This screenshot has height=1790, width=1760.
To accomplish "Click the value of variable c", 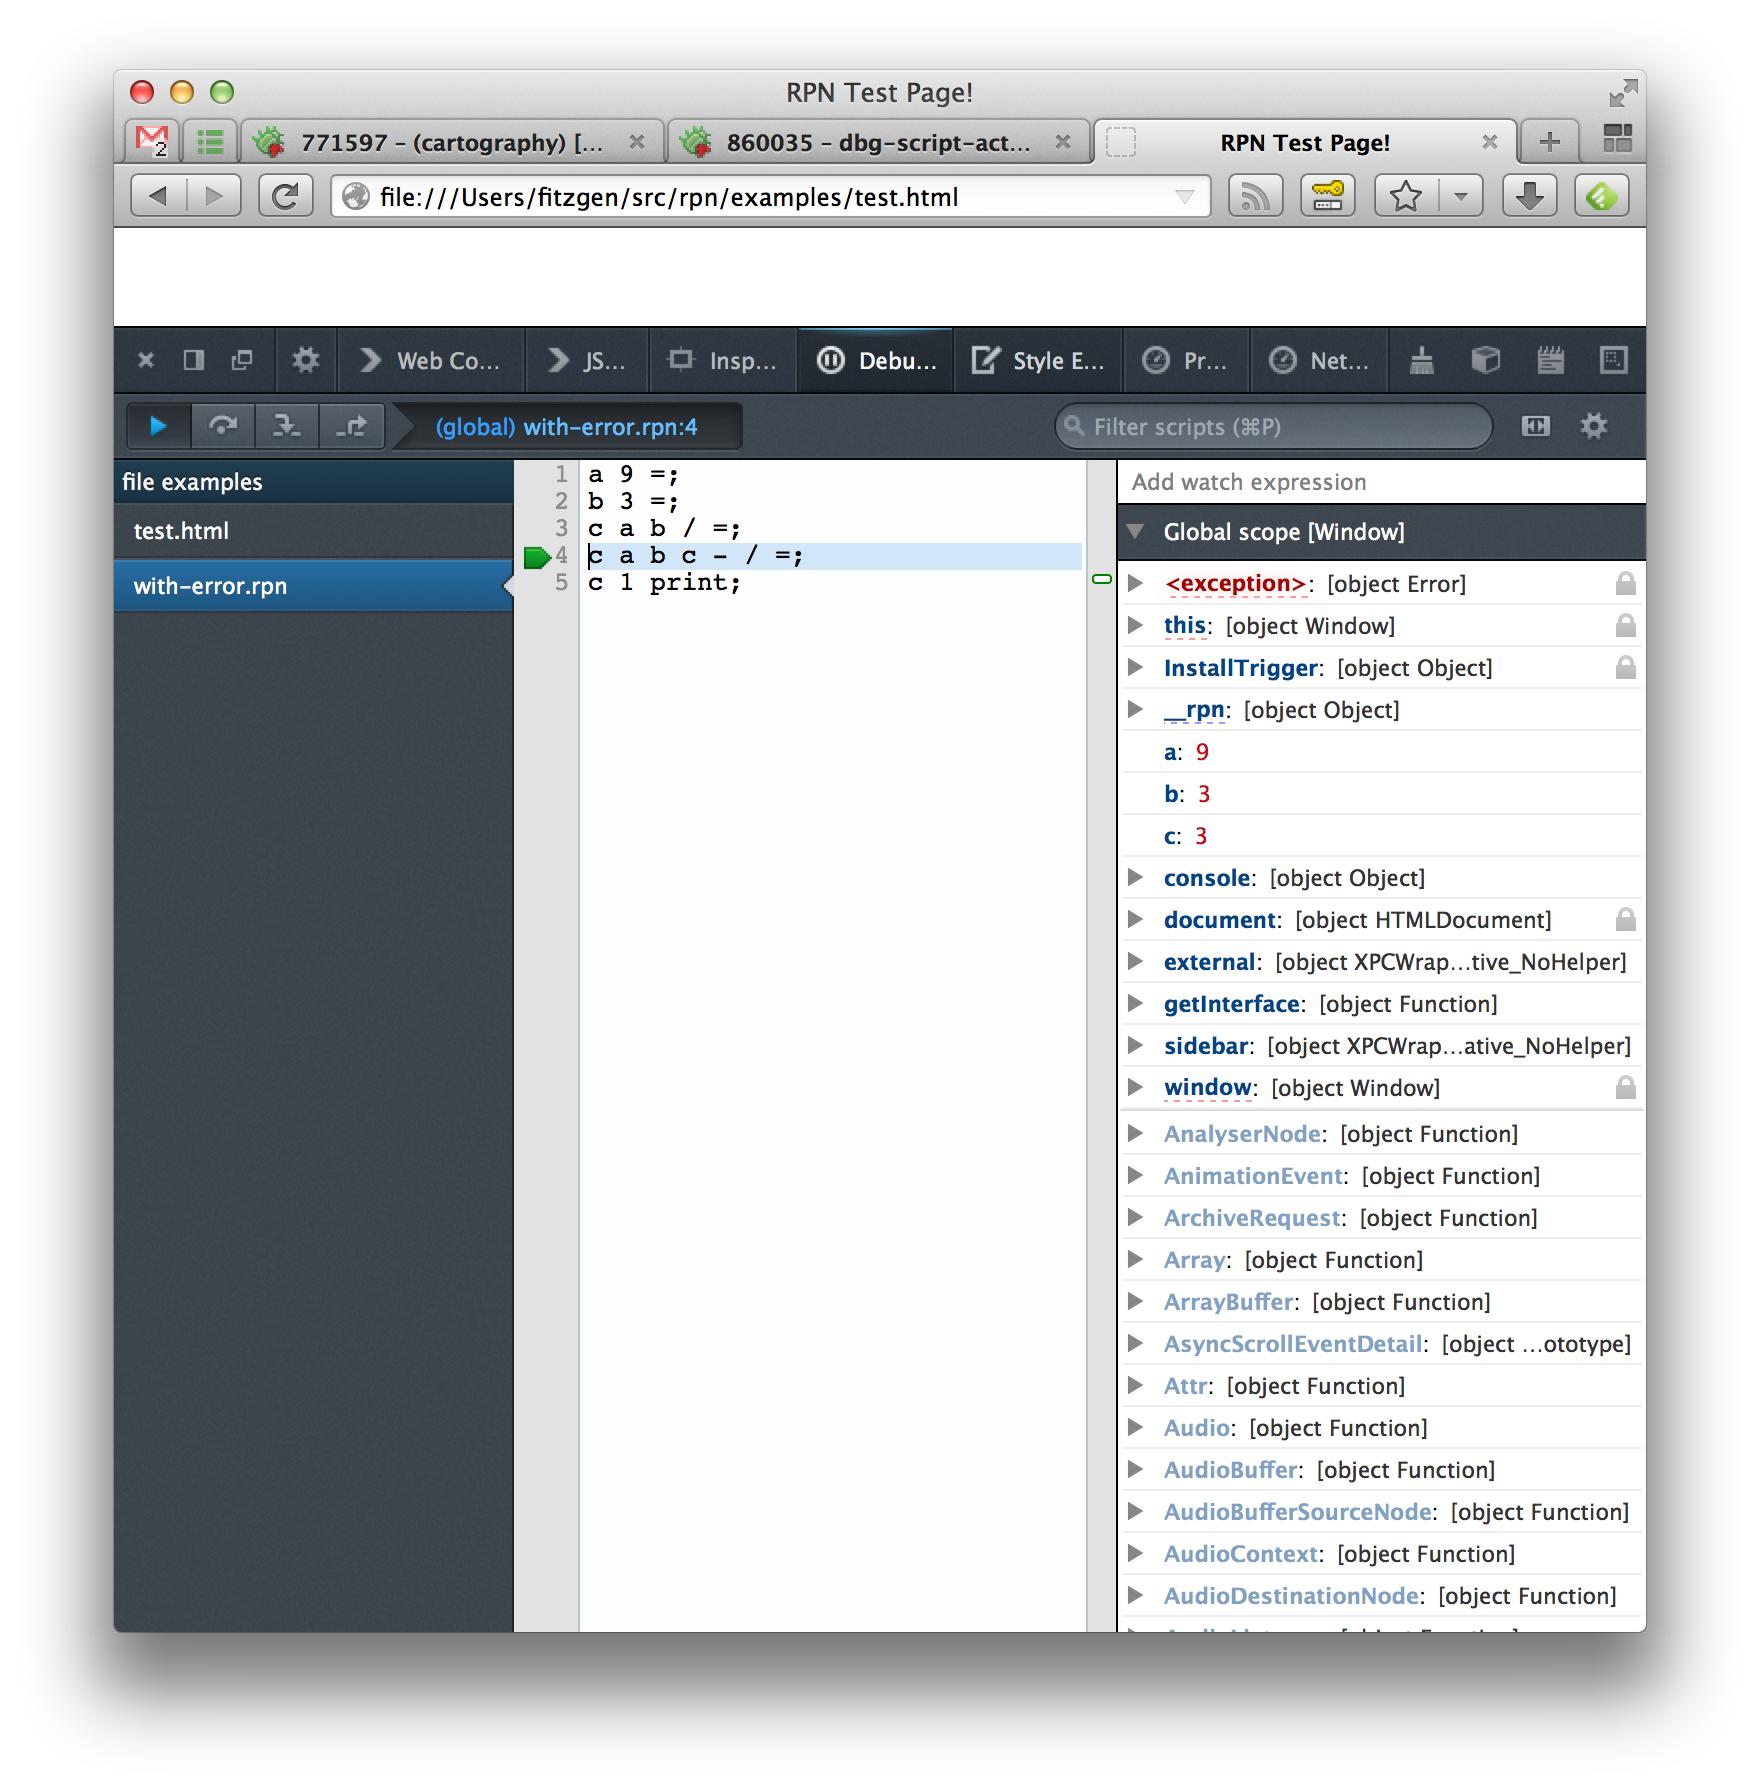I will tap(1201, 836).
